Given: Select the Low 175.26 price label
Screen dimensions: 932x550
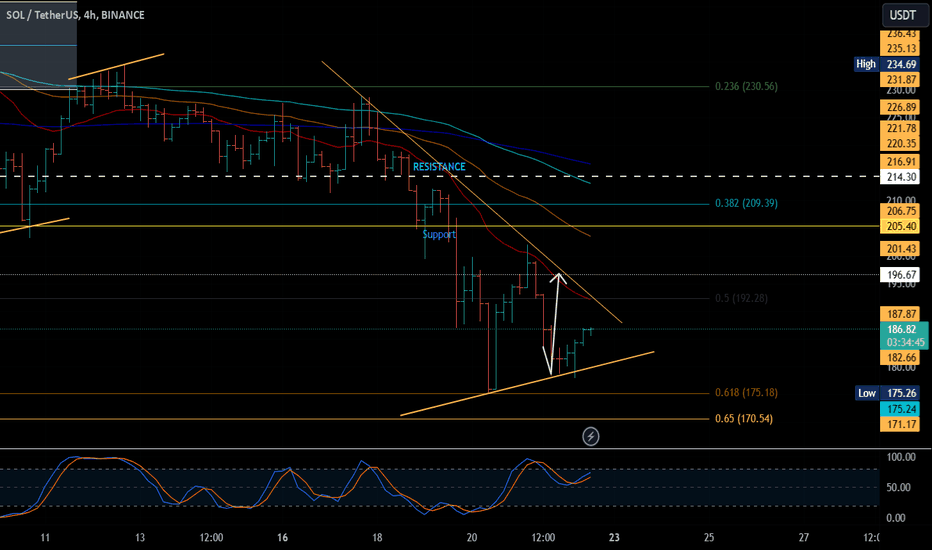Looking at the screenshot, I should [887, 393].
